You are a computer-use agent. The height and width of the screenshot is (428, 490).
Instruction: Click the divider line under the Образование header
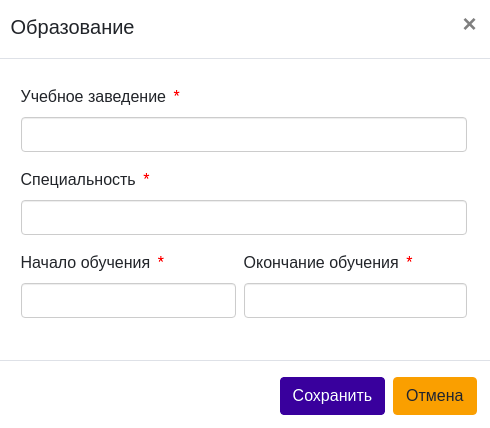[x=245, y=58]
